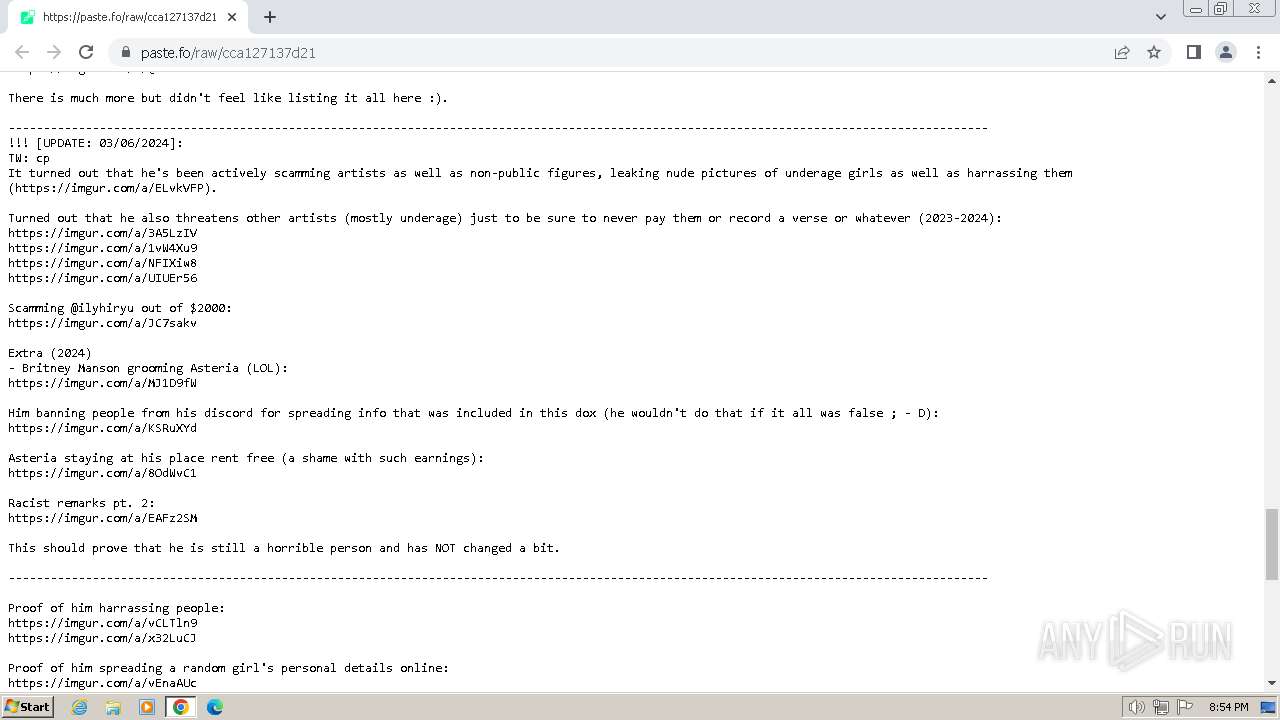
Task: Open the Chrome profile avatar
Action: [1225, 52]
